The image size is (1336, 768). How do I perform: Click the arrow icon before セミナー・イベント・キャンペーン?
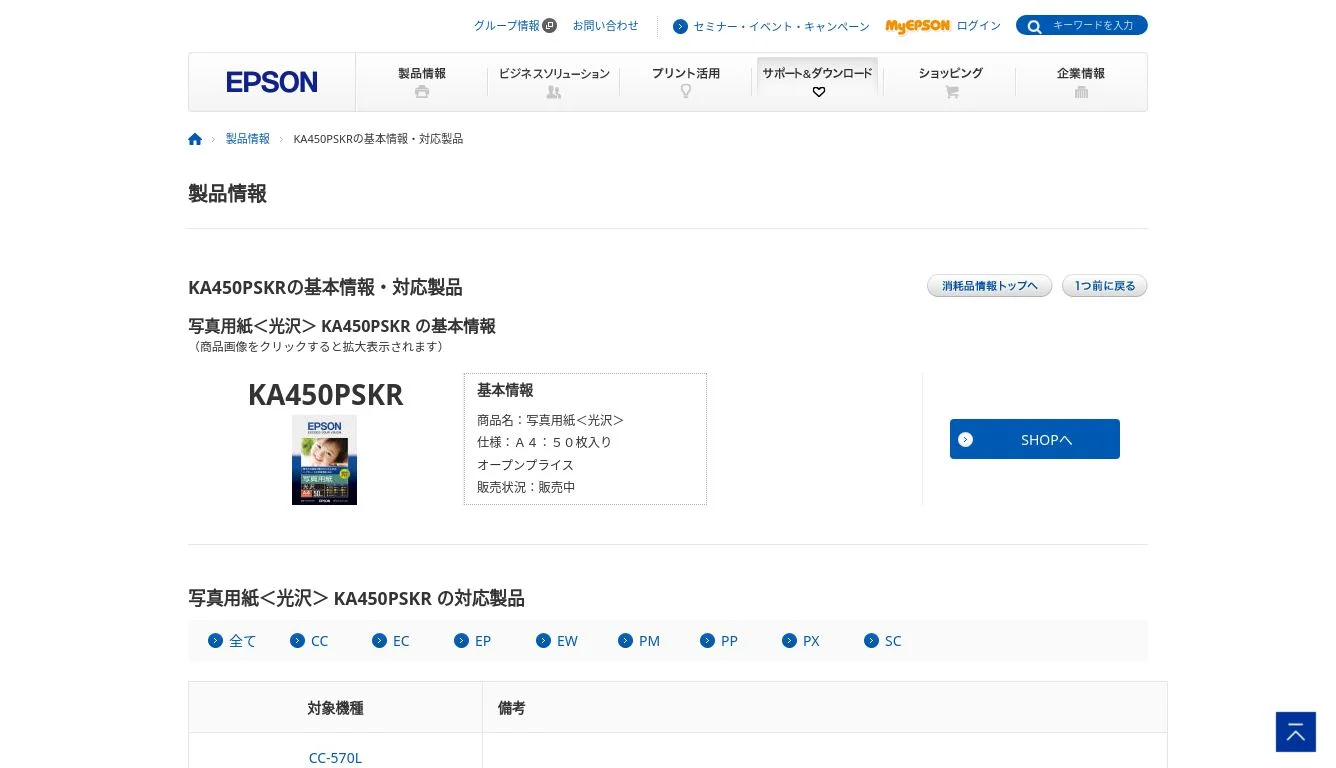pos(680,27)
